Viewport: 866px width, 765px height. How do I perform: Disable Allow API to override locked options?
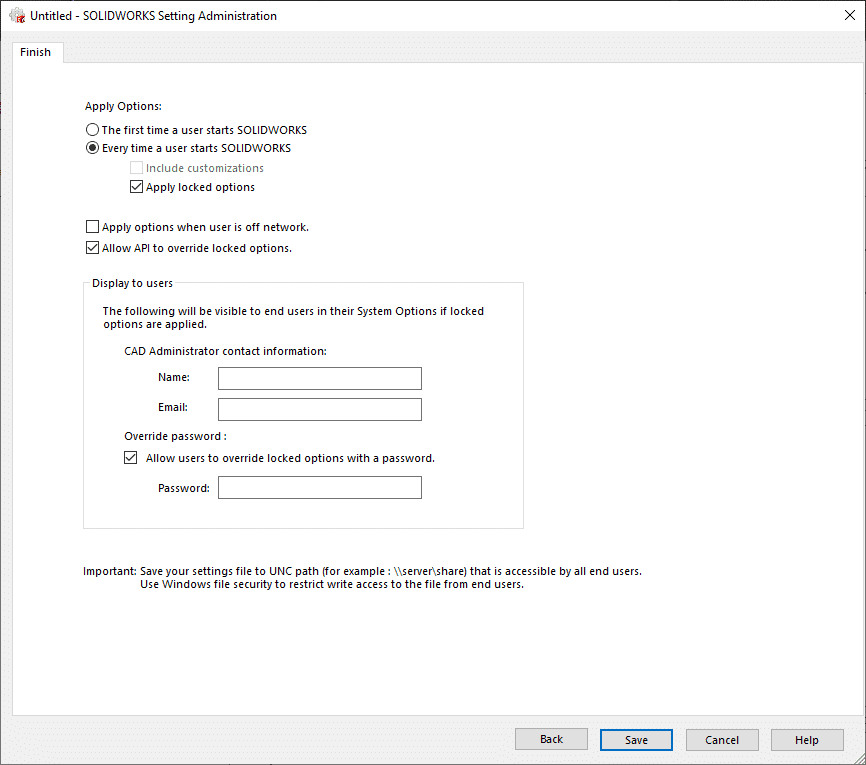tap(92, 248)
